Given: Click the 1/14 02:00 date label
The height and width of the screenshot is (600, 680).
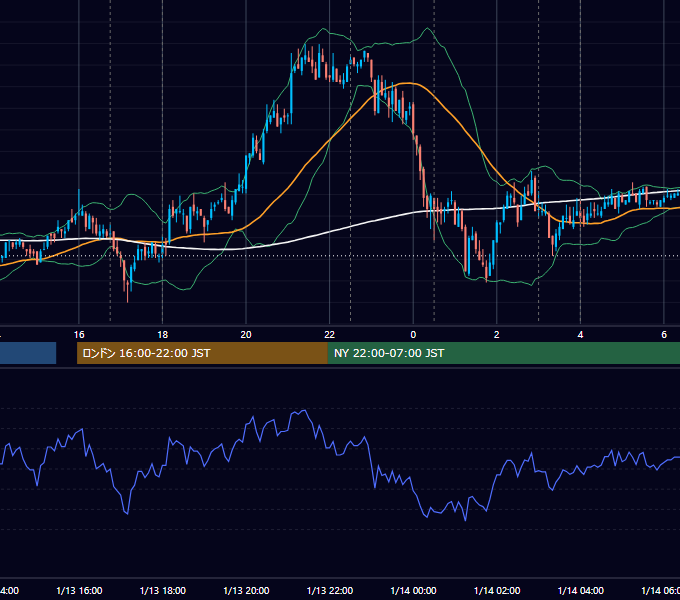Looking at the screenshot, I should click(497, 590).
